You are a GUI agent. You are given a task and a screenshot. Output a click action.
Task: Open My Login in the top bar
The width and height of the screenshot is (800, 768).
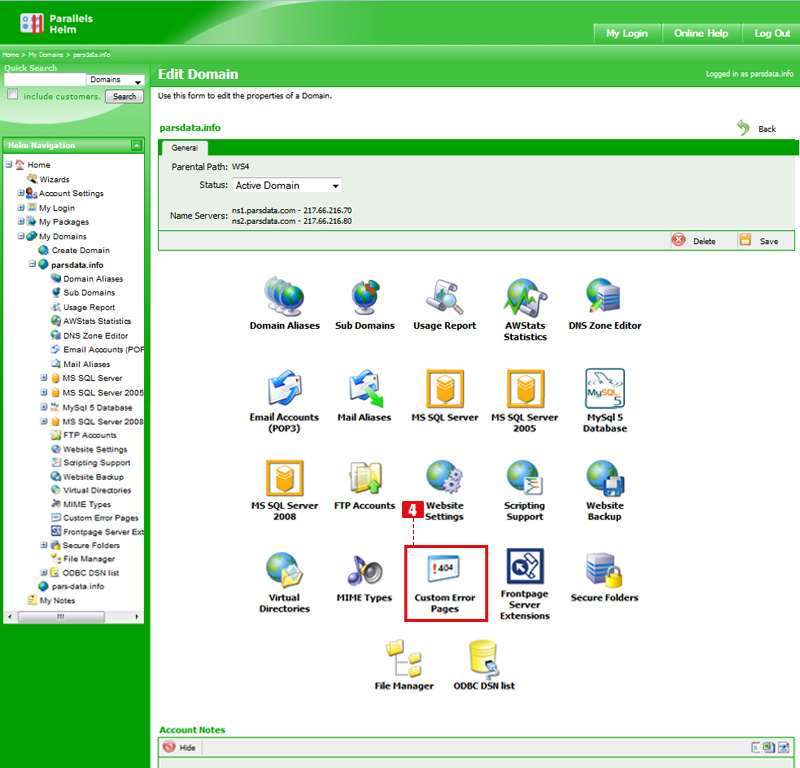click(x=627, y=34)
